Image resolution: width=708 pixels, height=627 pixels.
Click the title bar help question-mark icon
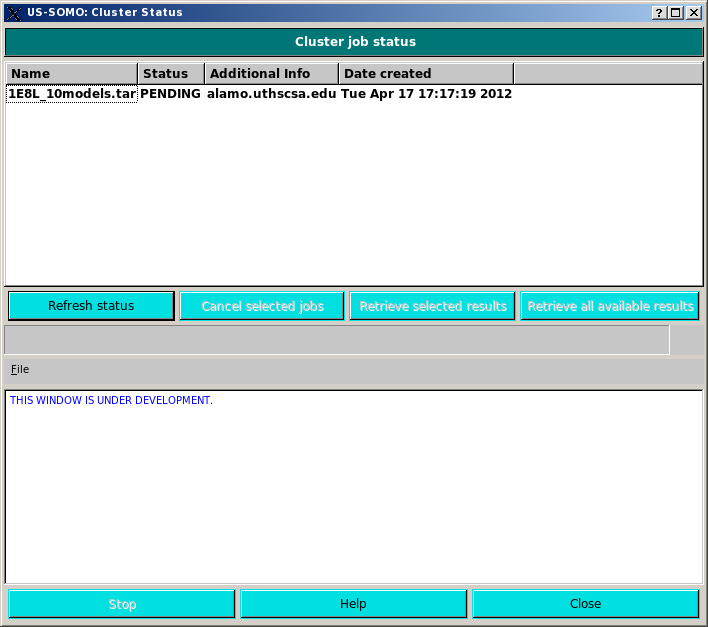[659, 13]
